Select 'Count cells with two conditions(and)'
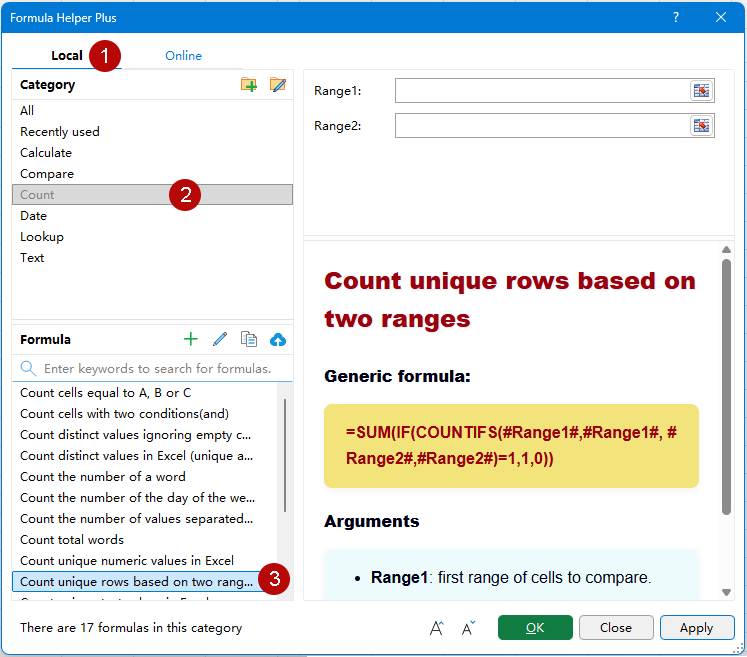 pyautogui.click(x=145, y=414)
